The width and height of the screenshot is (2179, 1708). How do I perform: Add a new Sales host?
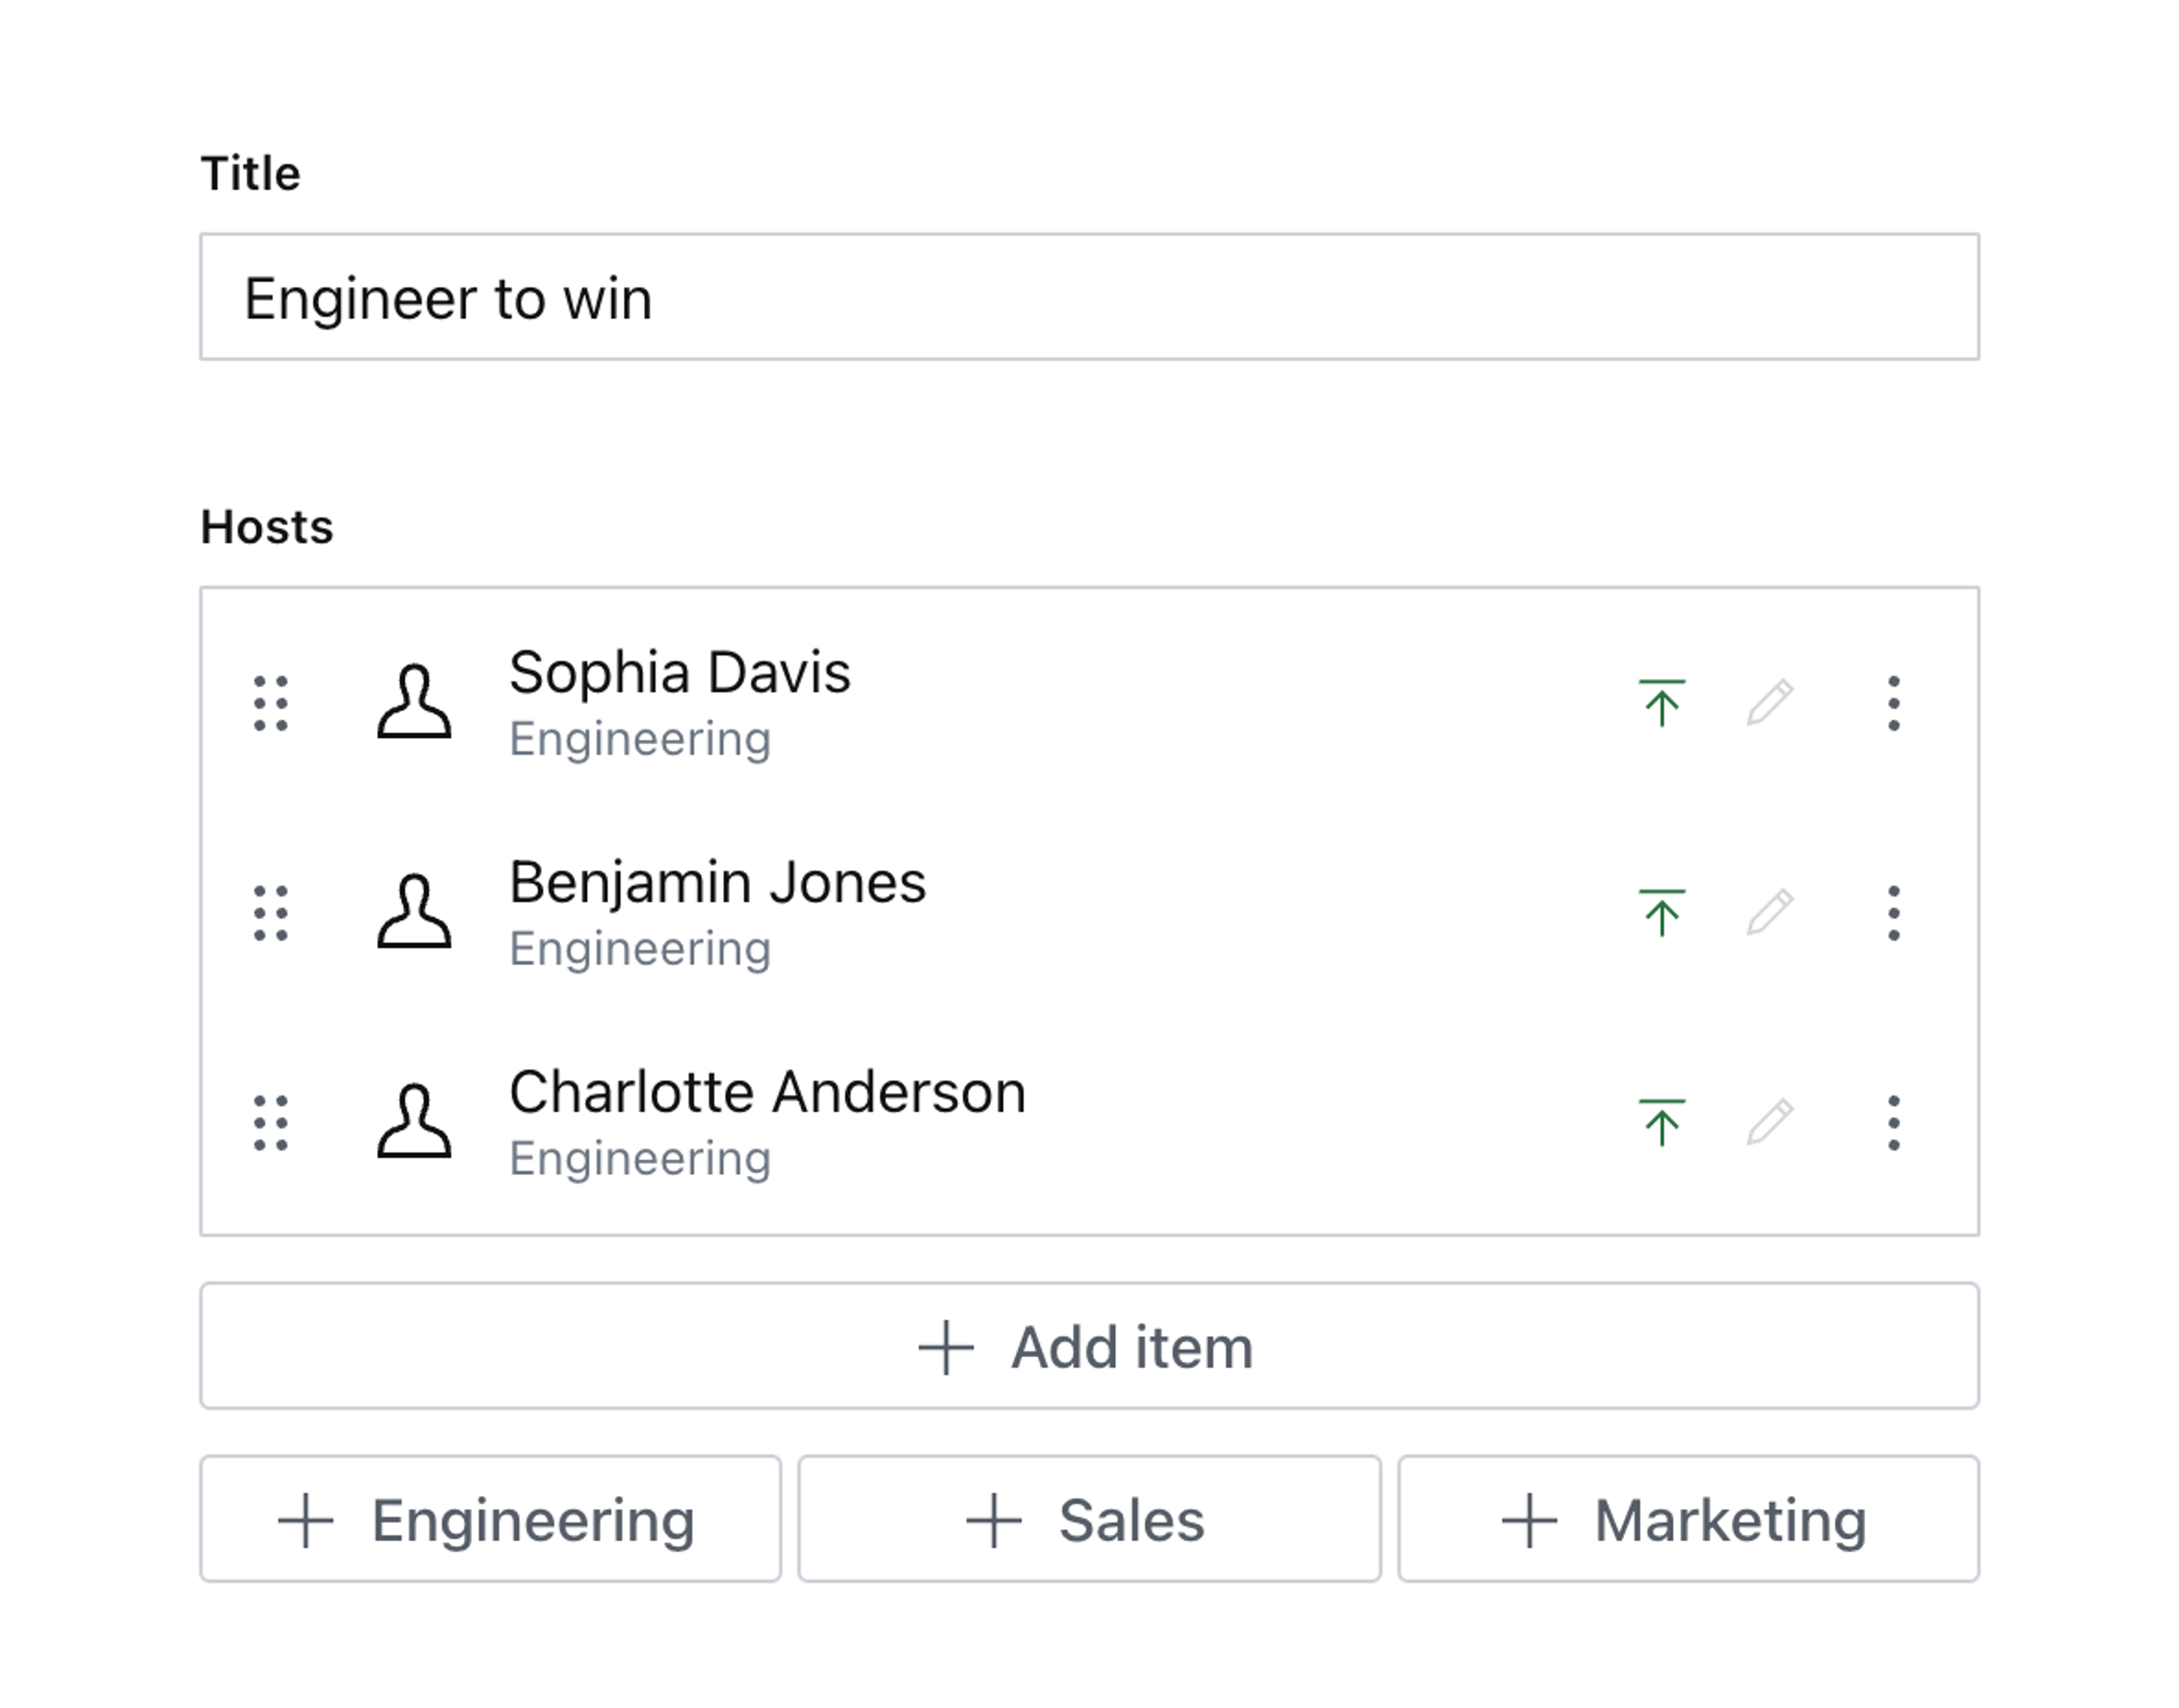point(1089,1519)
